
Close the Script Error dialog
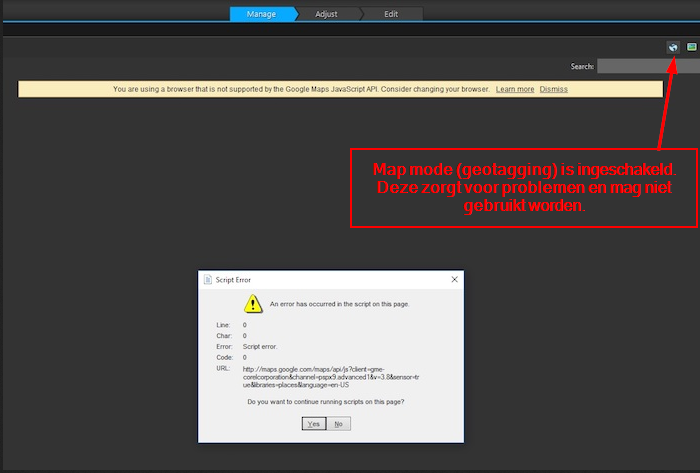coord(454,279)
